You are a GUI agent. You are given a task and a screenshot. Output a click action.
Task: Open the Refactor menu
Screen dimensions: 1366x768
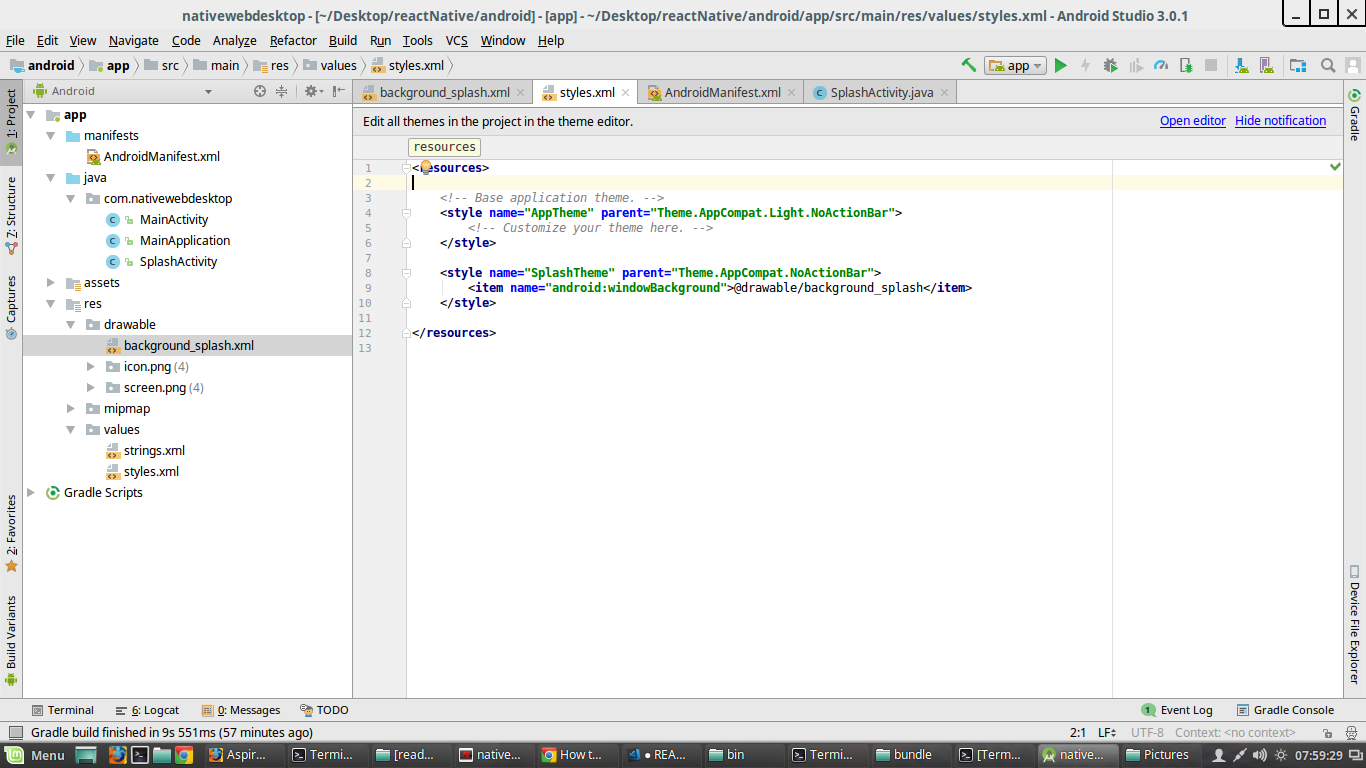[x=293, y=41]
